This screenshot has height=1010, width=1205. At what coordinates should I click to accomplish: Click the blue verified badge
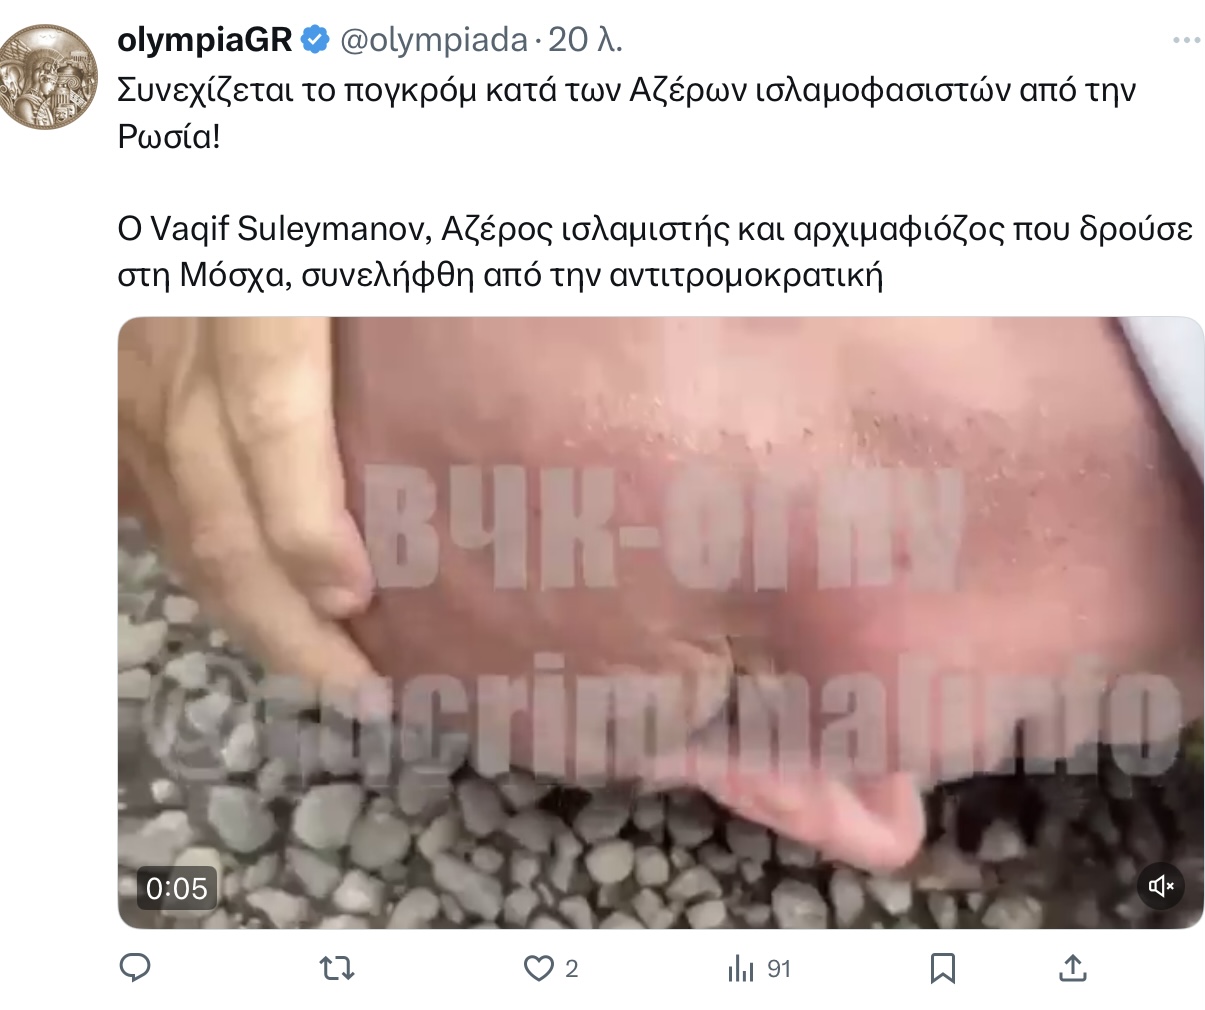(315, 40)
